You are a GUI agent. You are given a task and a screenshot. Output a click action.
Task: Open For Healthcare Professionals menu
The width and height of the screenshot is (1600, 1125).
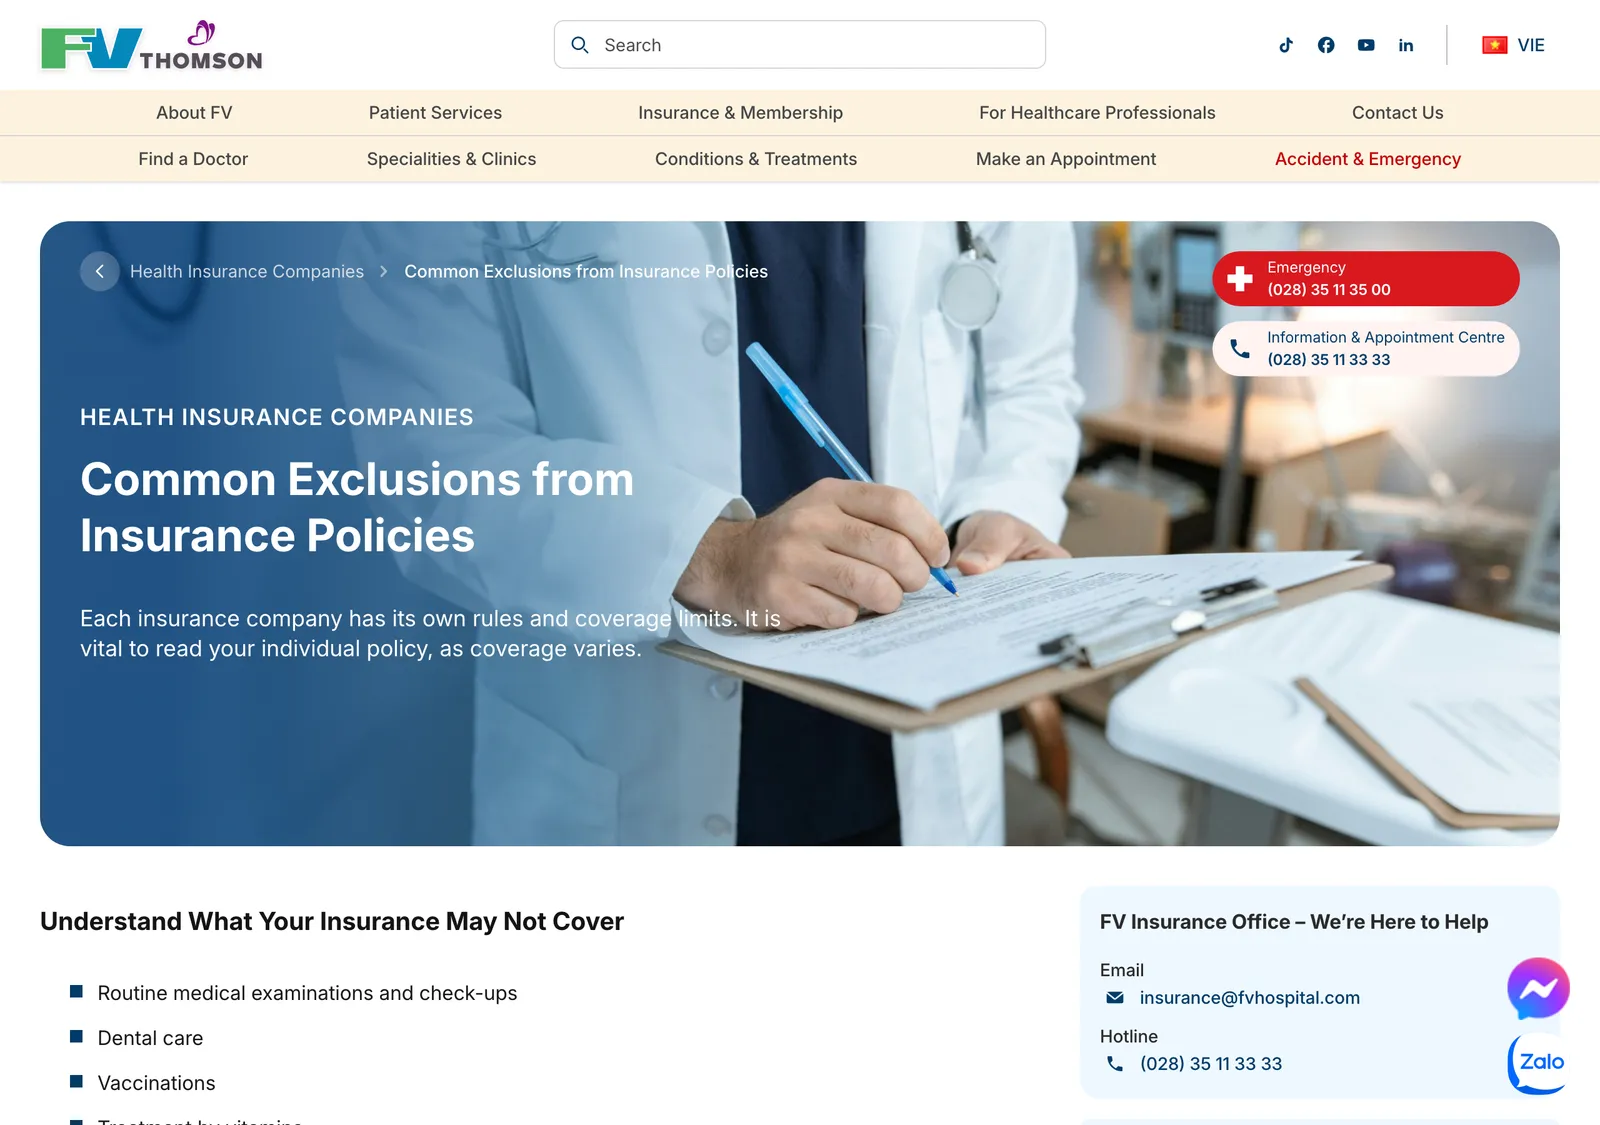(1097, 113)
